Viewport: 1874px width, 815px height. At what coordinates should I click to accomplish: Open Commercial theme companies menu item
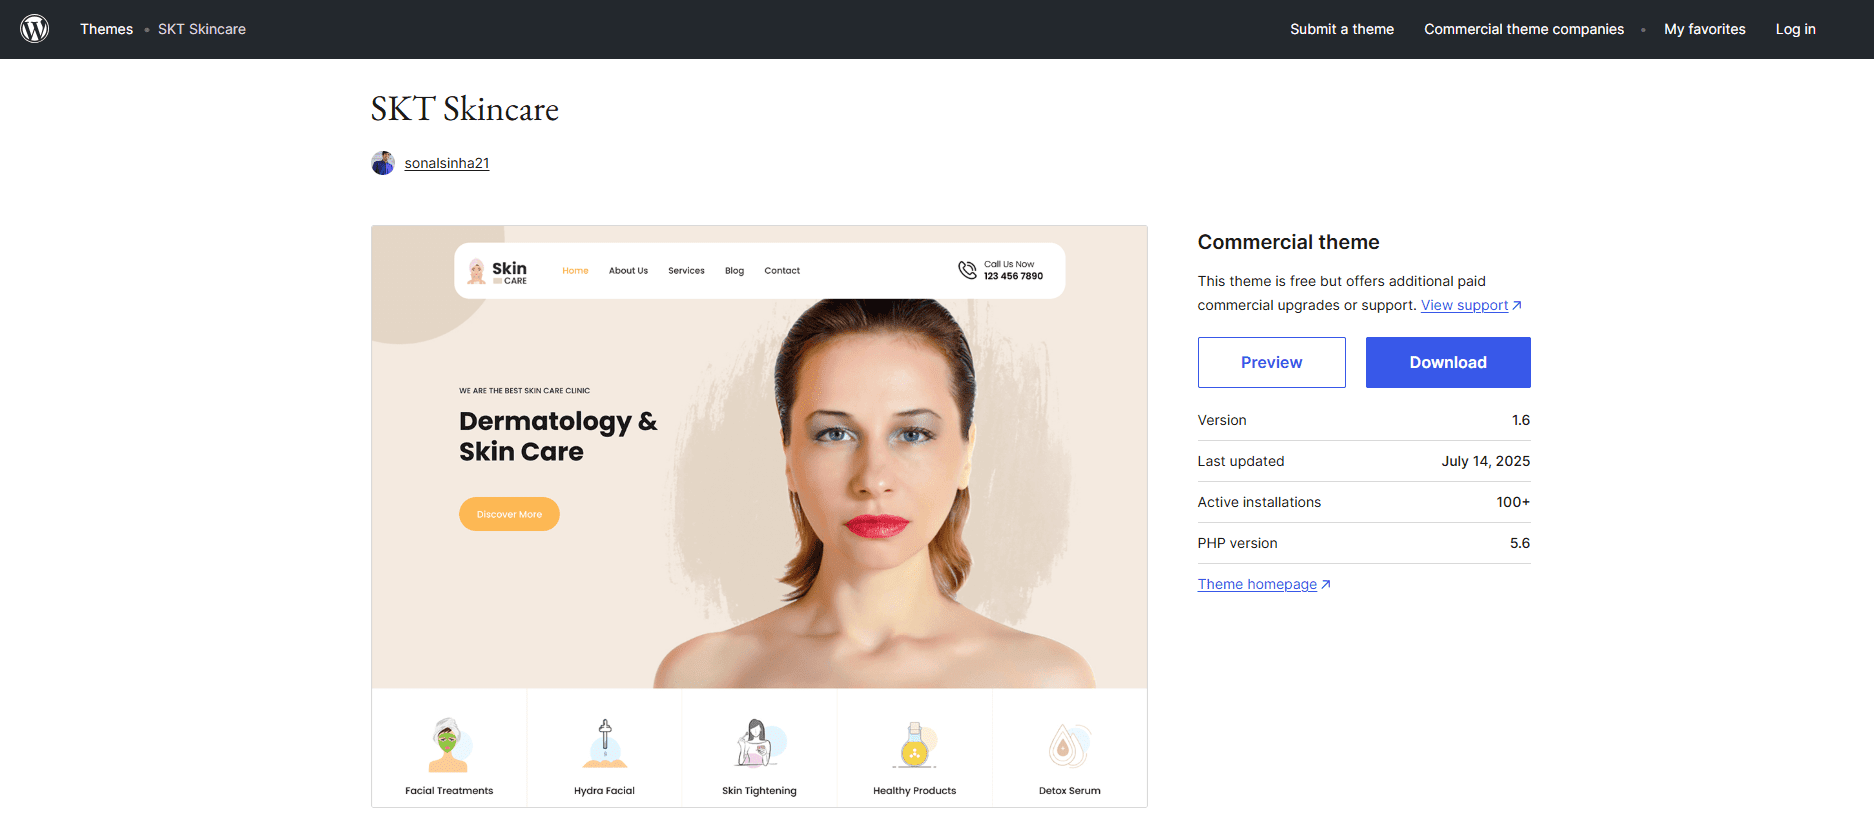(x=1524, y=29)
